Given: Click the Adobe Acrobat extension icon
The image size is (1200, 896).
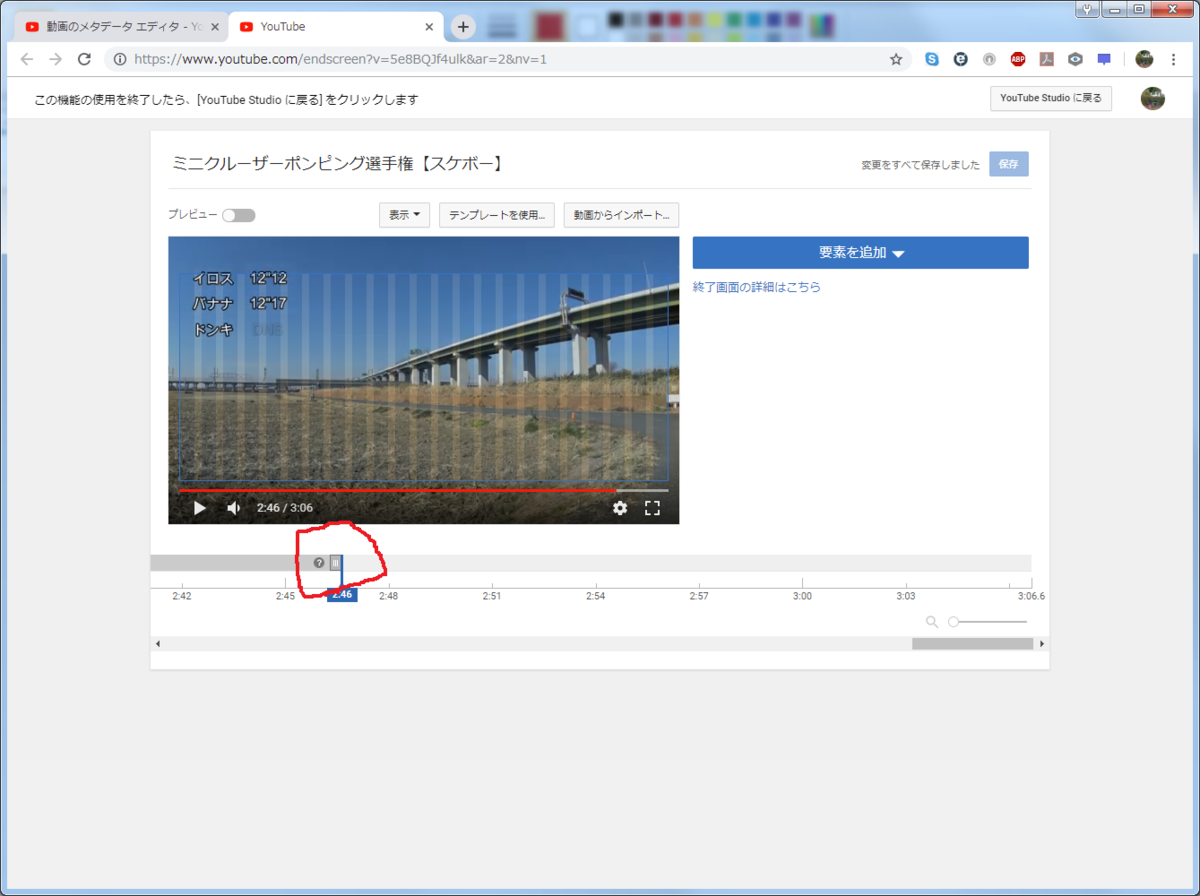Looking at the screenshot, I should (x=1046, y=59).
